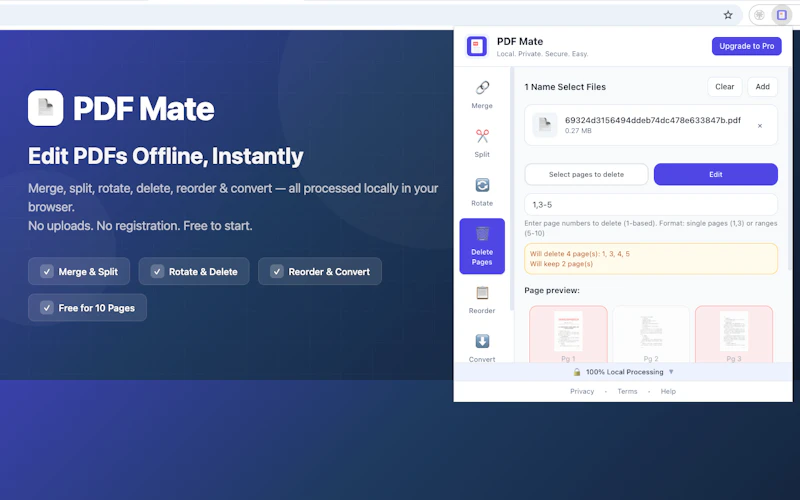The image size is (800, 500).
Task: Open the Convert tool
Action: [x=482, y=347]
